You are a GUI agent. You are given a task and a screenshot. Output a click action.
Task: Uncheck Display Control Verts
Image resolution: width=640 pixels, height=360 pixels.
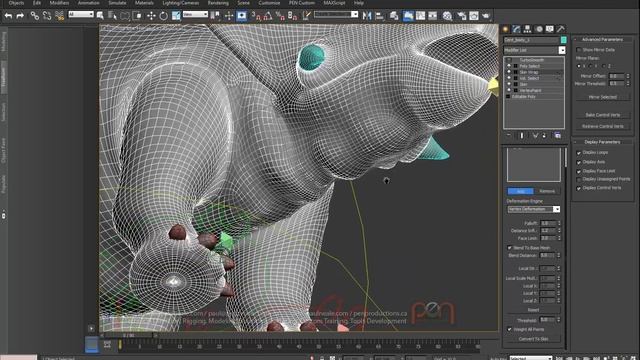tap(579, 188)
